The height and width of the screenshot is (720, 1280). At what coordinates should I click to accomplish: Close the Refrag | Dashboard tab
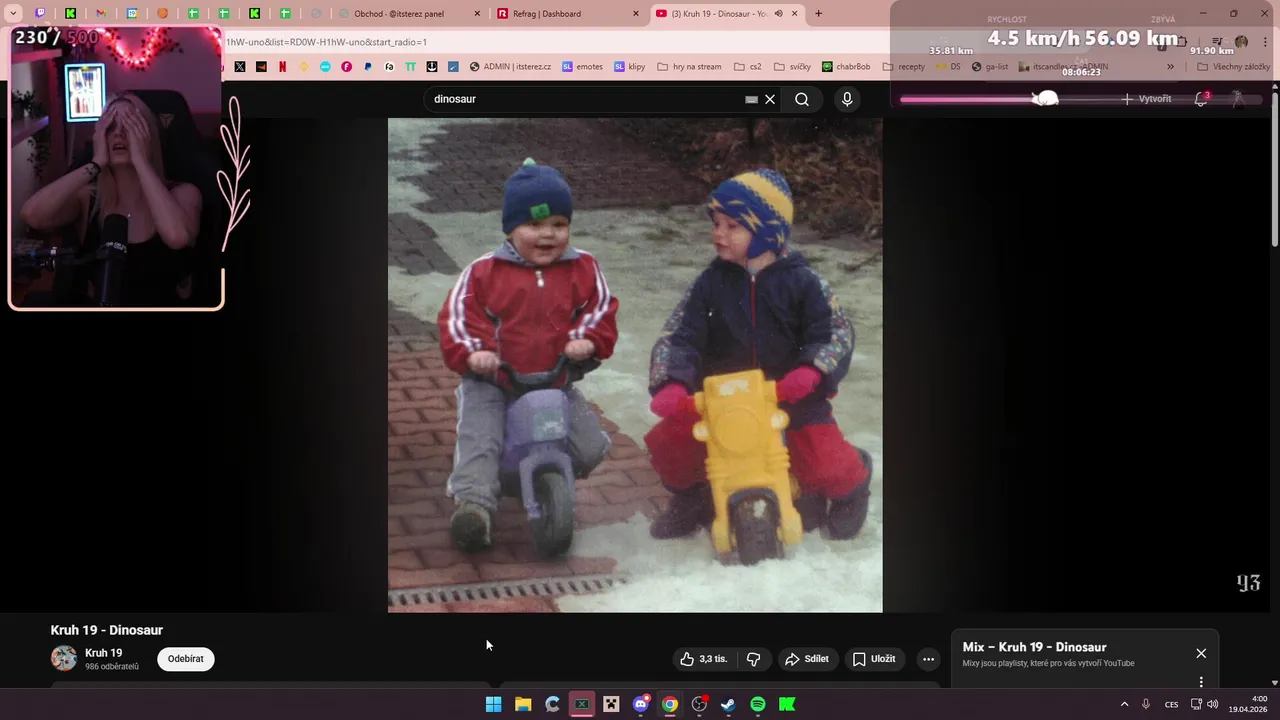pos(636,14)
